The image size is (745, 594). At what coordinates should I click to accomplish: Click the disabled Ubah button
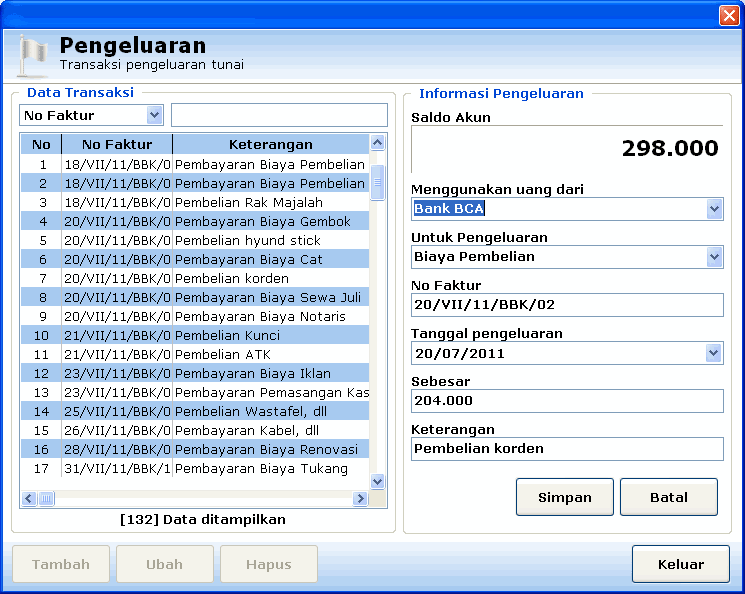click(x=164, y=564)
